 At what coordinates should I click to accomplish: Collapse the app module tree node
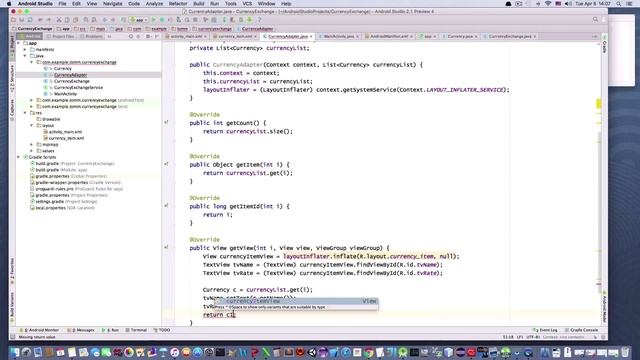click(x=18, y=43)
